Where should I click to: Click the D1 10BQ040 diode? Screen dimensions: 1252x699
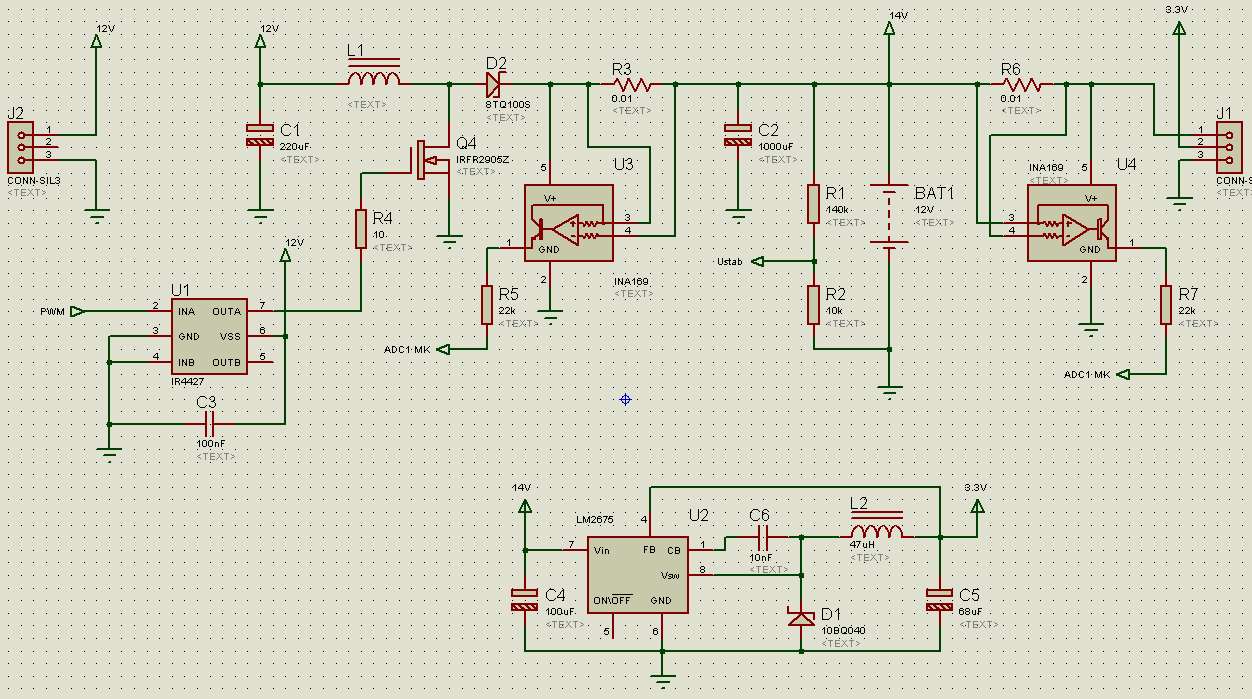point(801,618)
